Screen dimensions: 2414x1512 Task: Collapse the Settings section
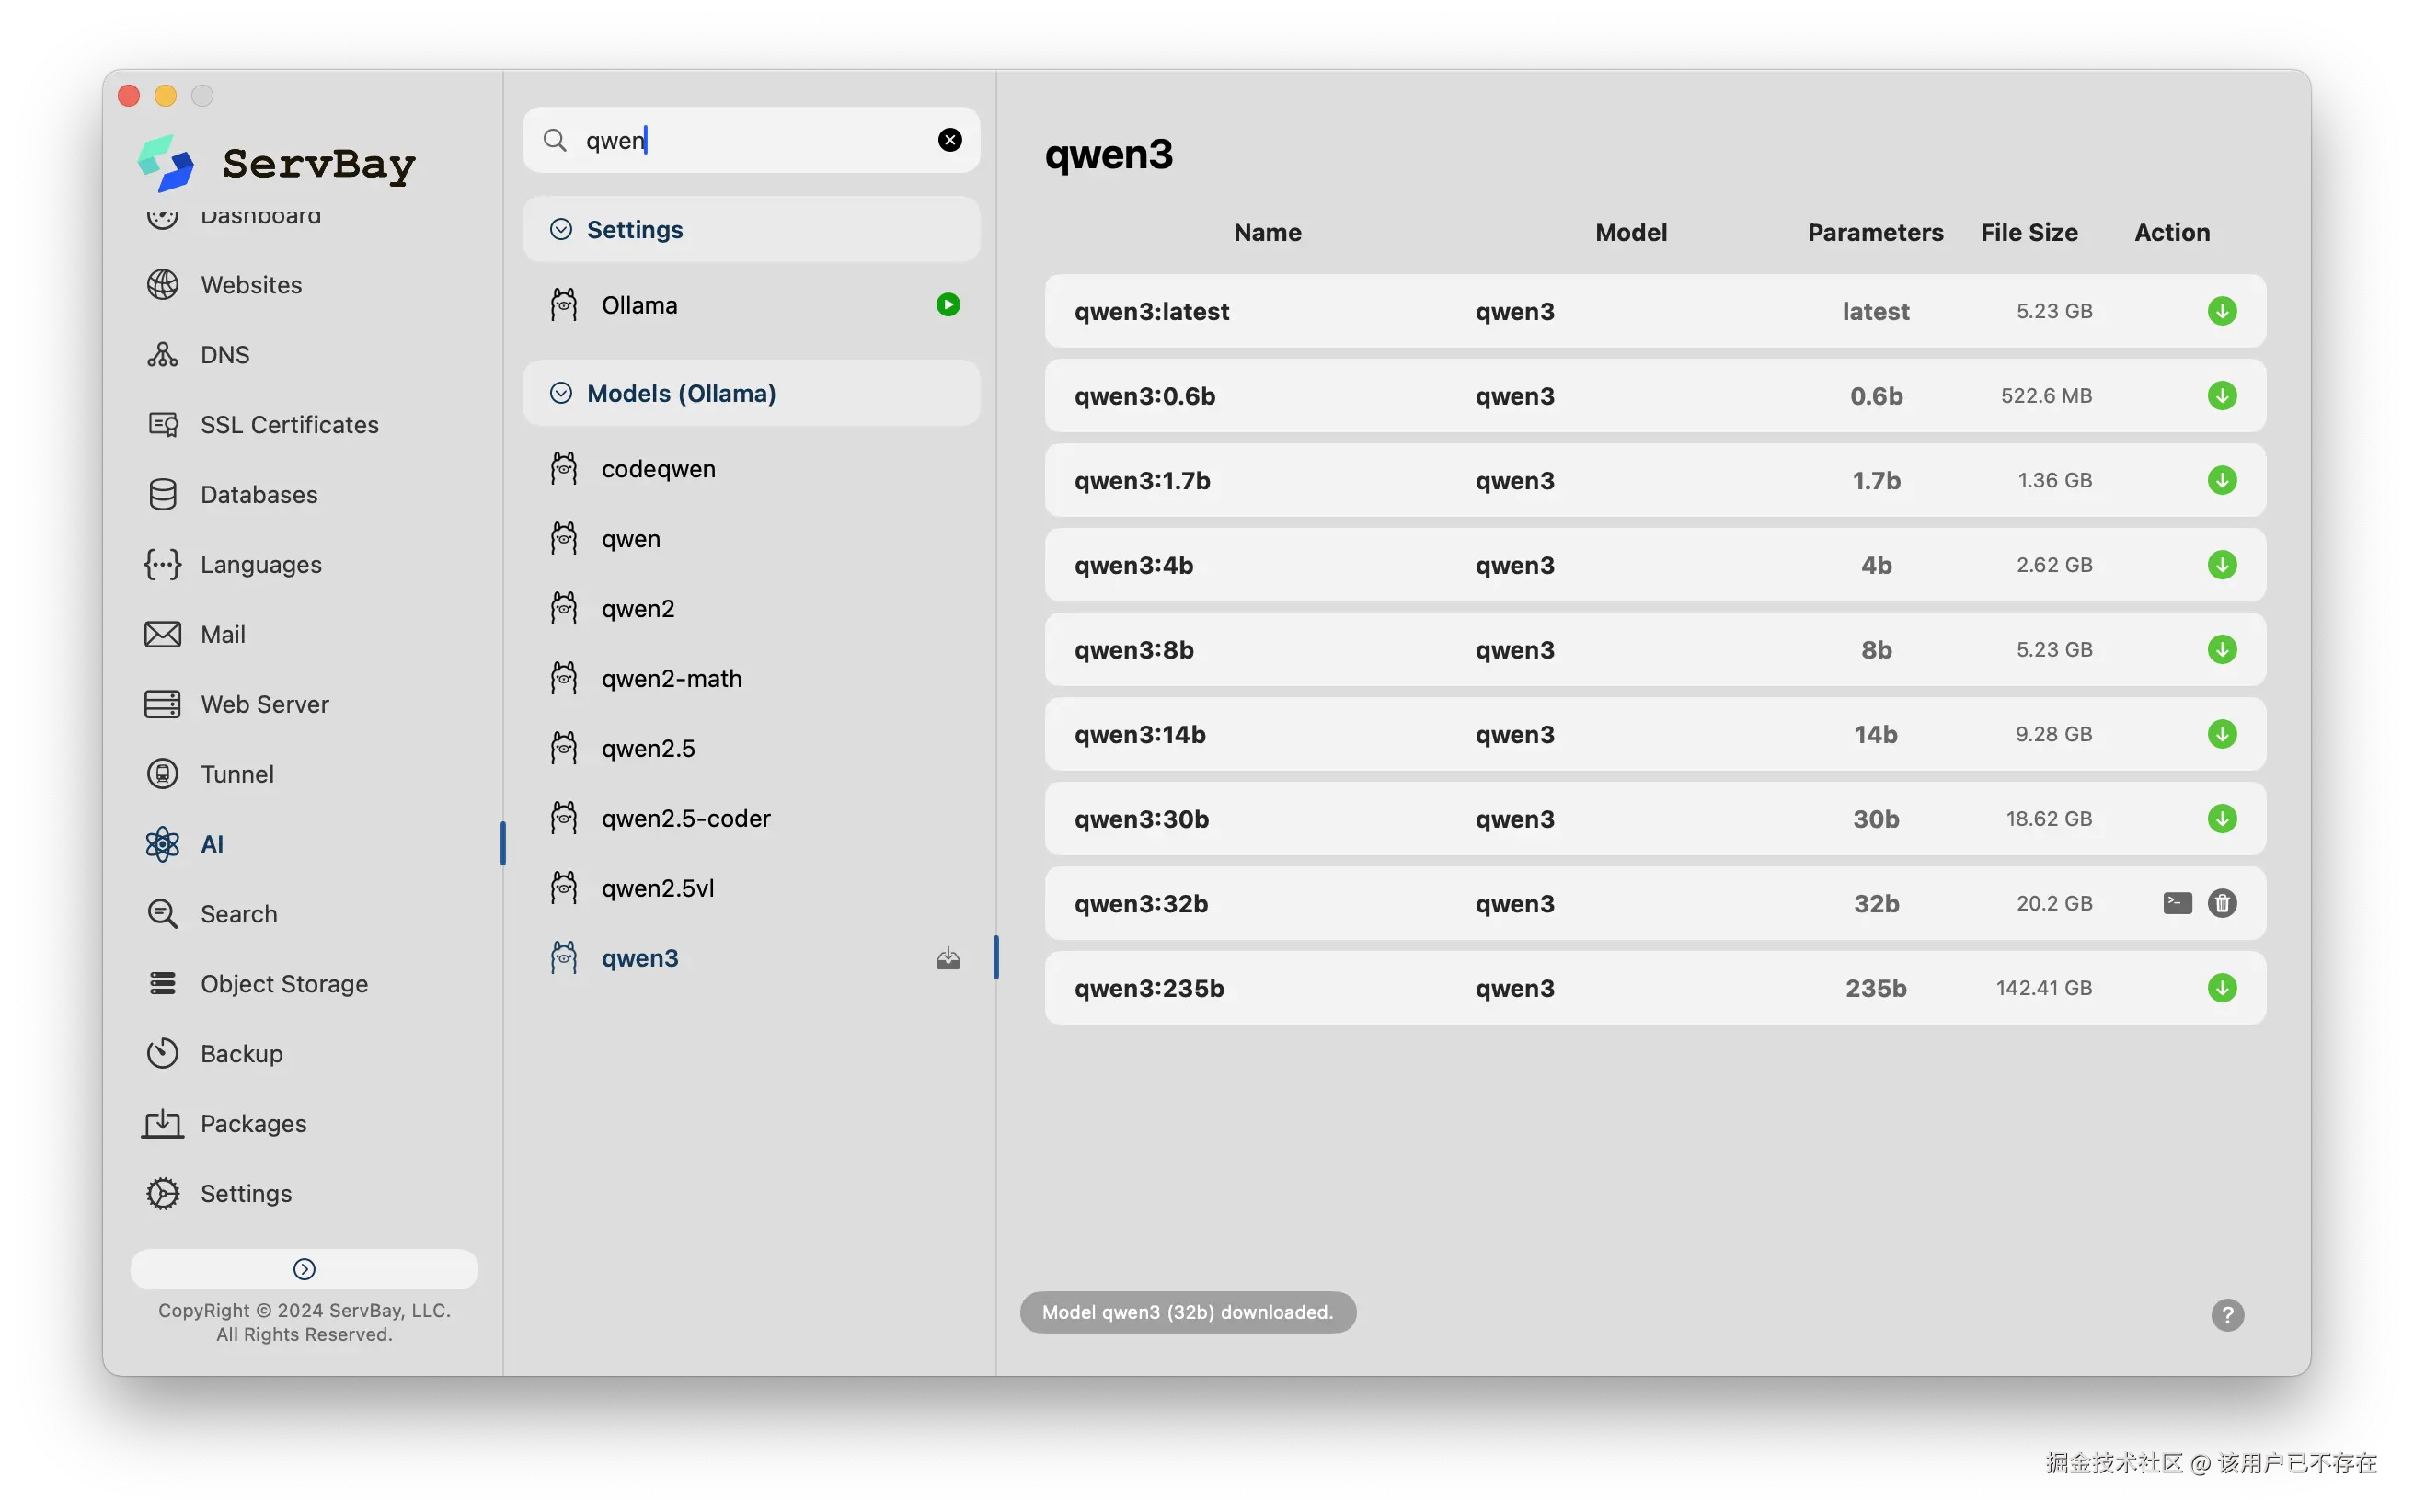pos(561,230)
